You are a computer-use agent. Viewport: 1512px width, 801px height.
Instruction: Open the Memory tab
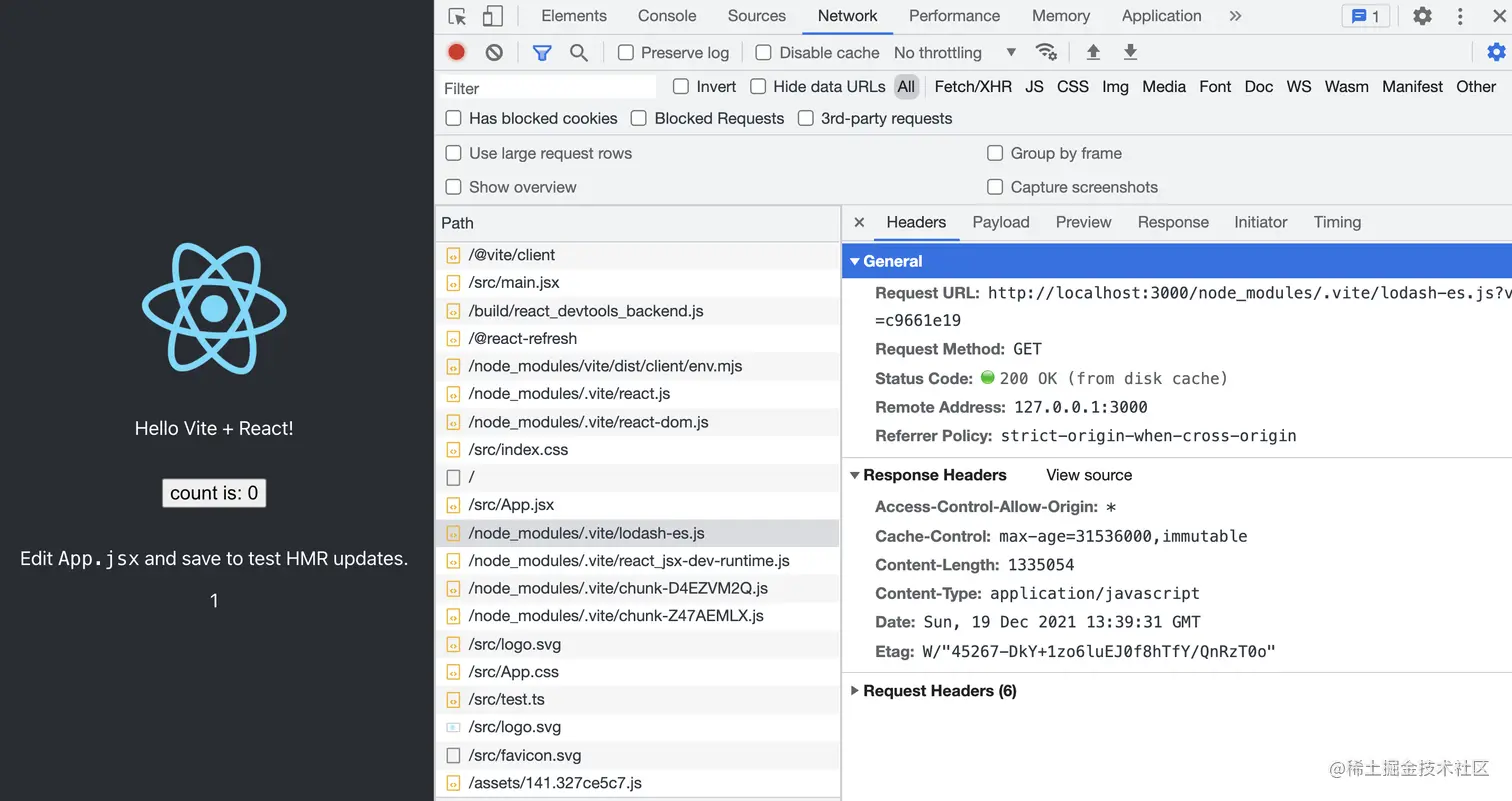[x=1061, y=16]
